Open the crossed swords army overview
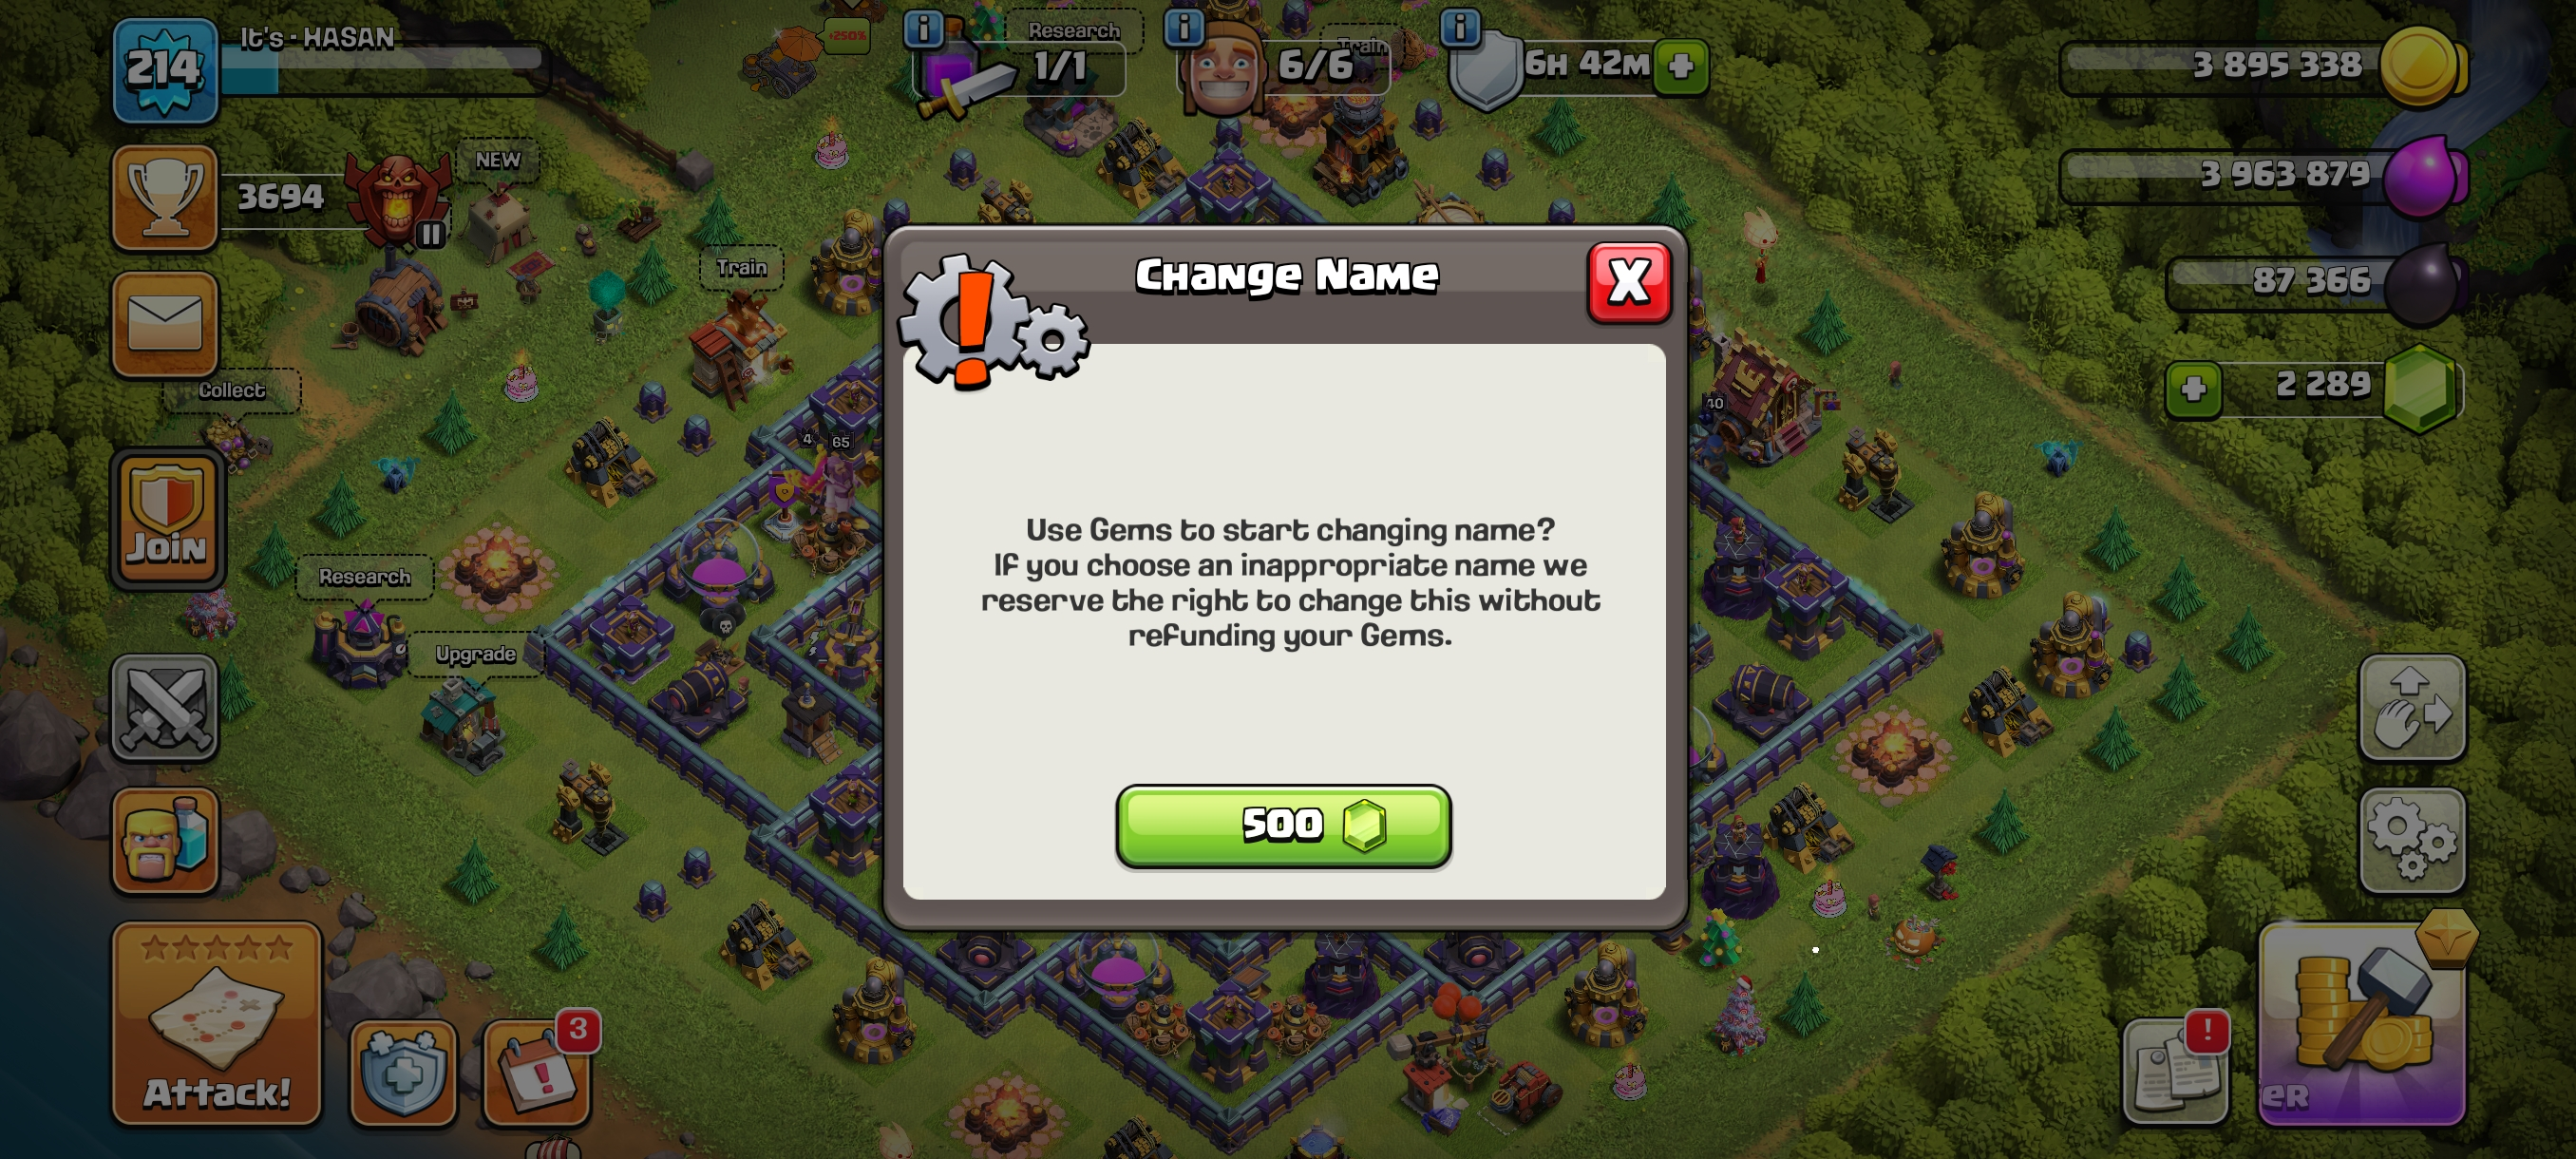2576x1159 pixels. point(165,708)
